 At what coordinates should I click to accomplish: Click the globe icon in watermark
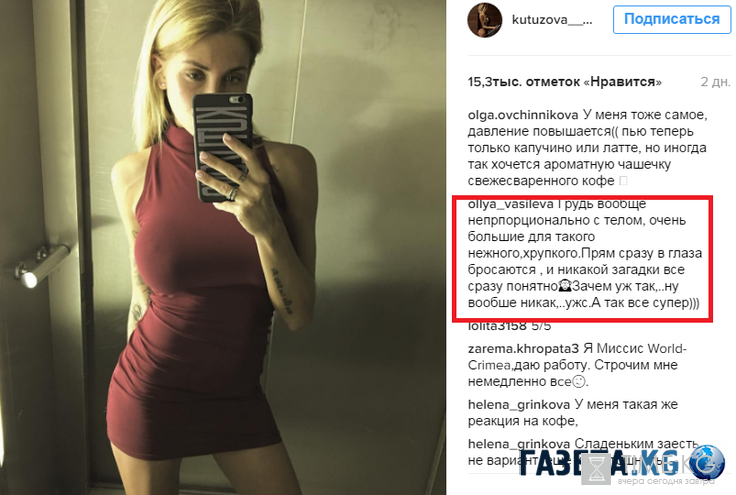pyautogui.click(x=707, y=462)
